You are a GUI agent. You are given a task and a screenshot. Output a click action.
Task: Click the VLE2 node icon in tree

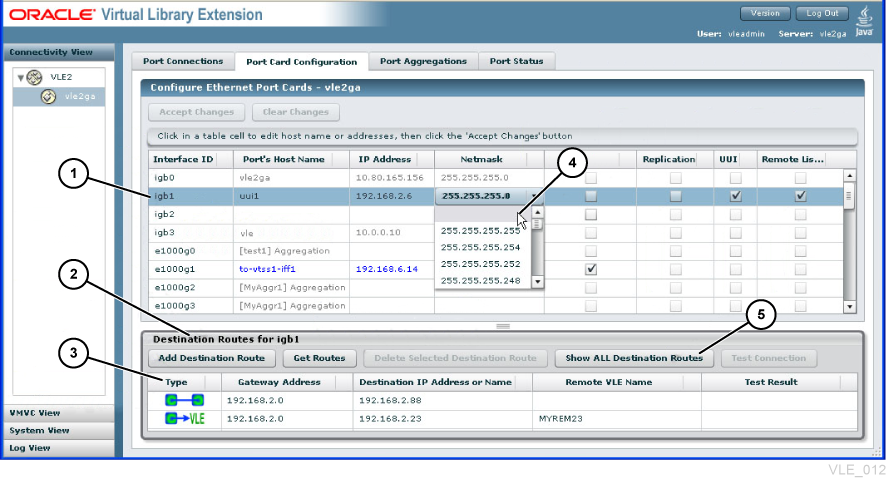(34, 77)
